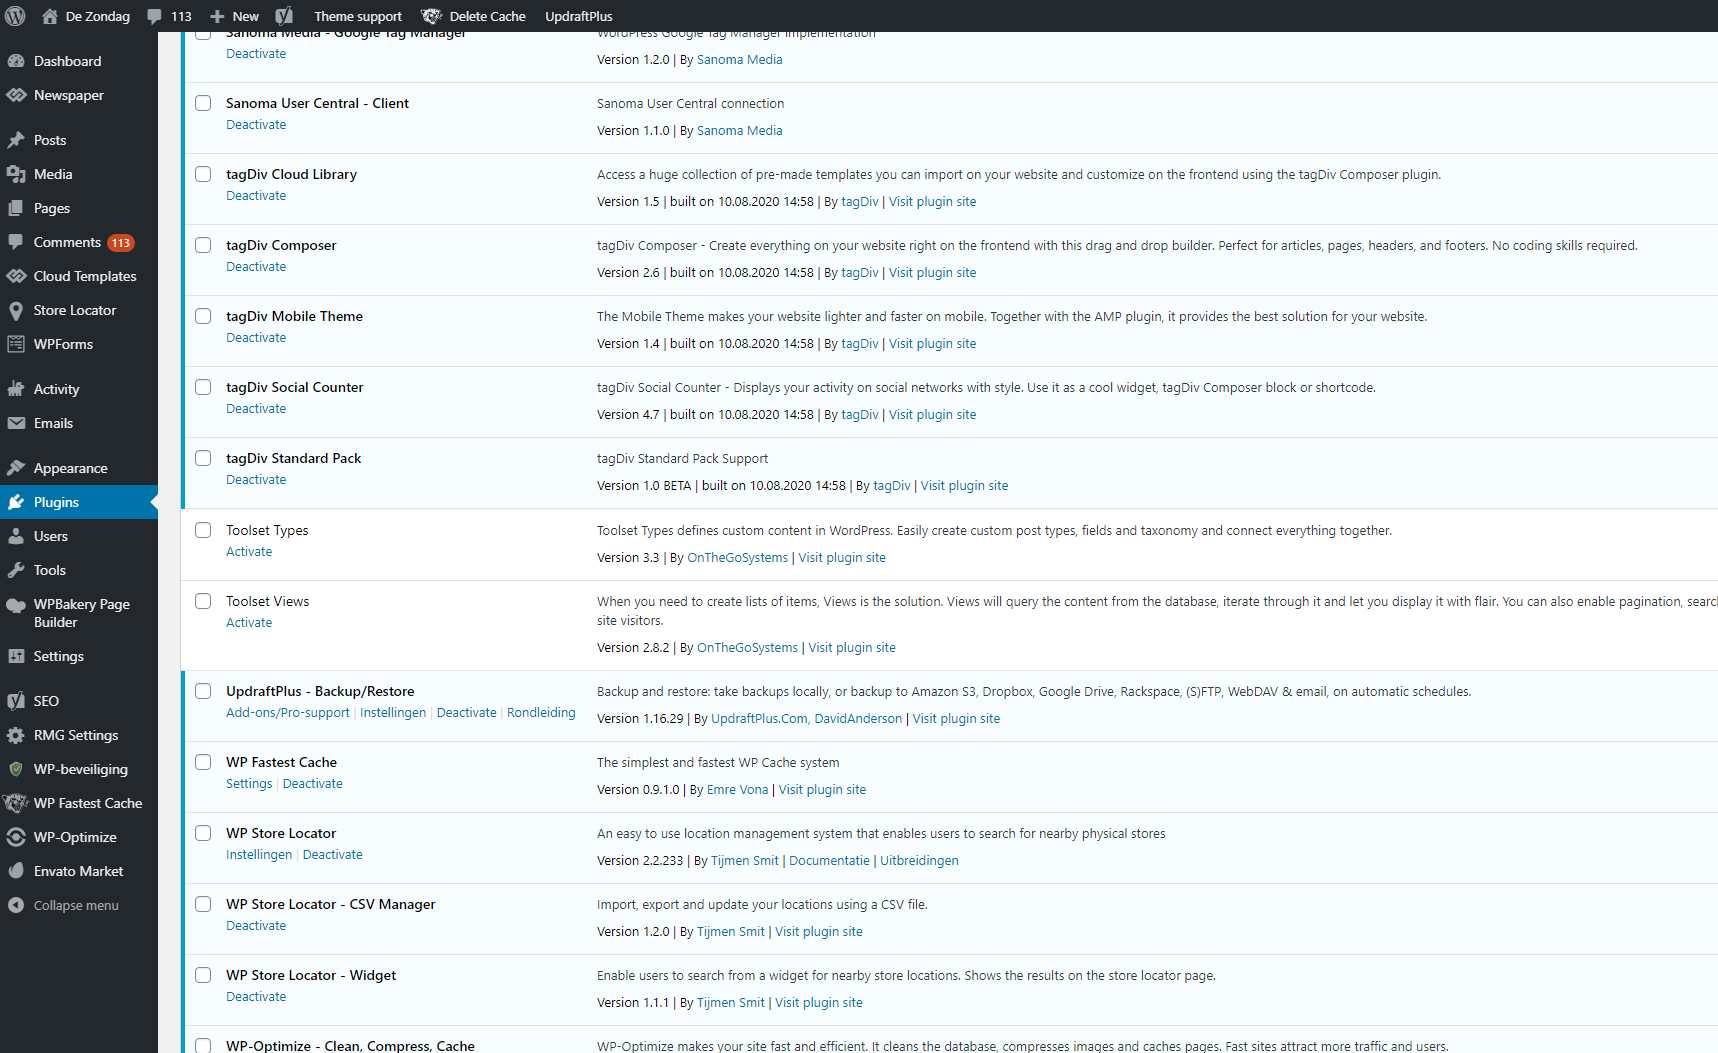Click the Cloud Templates icon
Image resolution: width=1718 pixels, height=1053 pixels.
point(16,276)
